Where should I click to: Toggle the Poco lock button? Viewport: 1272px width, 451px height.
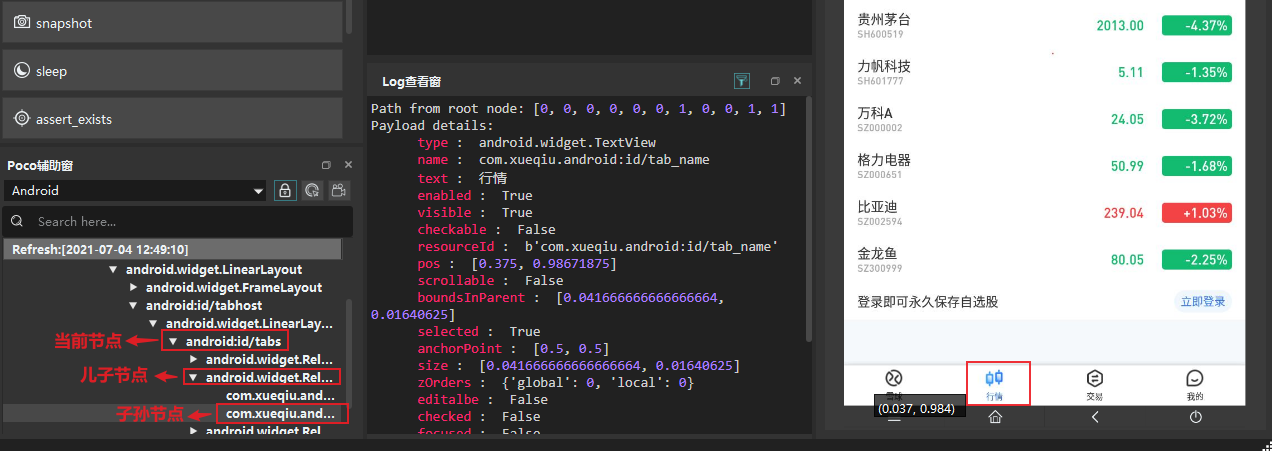pyautogui.click(x=285, y=190)
